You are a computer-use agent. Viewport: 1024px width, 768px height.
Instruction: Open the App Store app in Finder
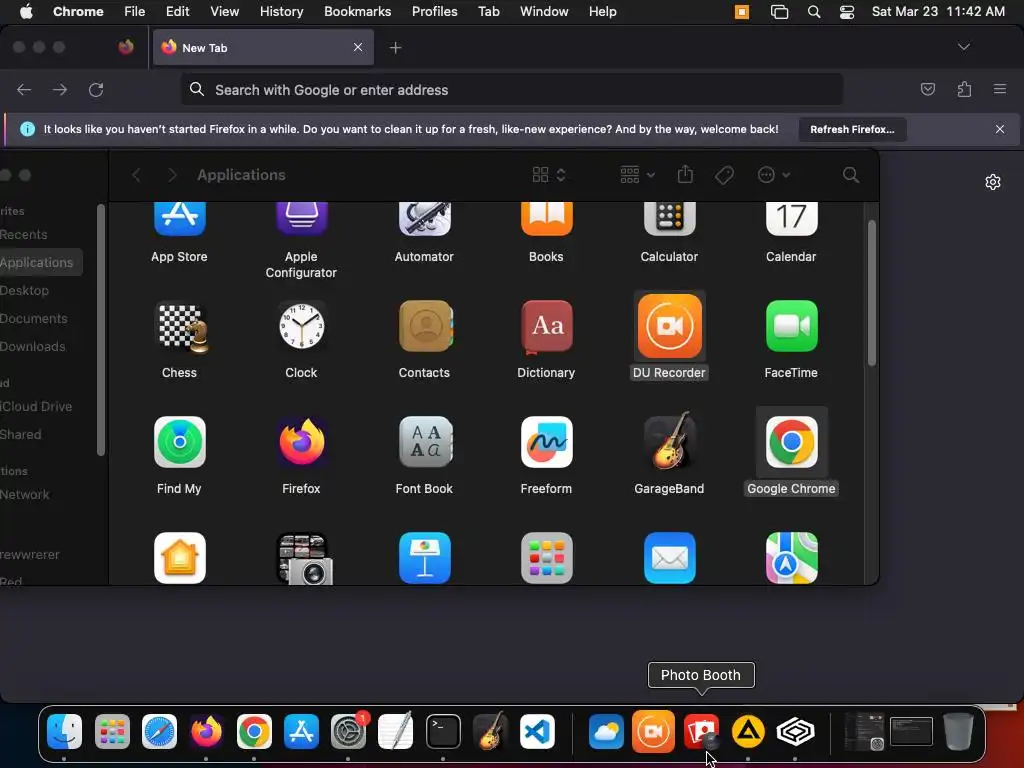click(x=180, y=219)
